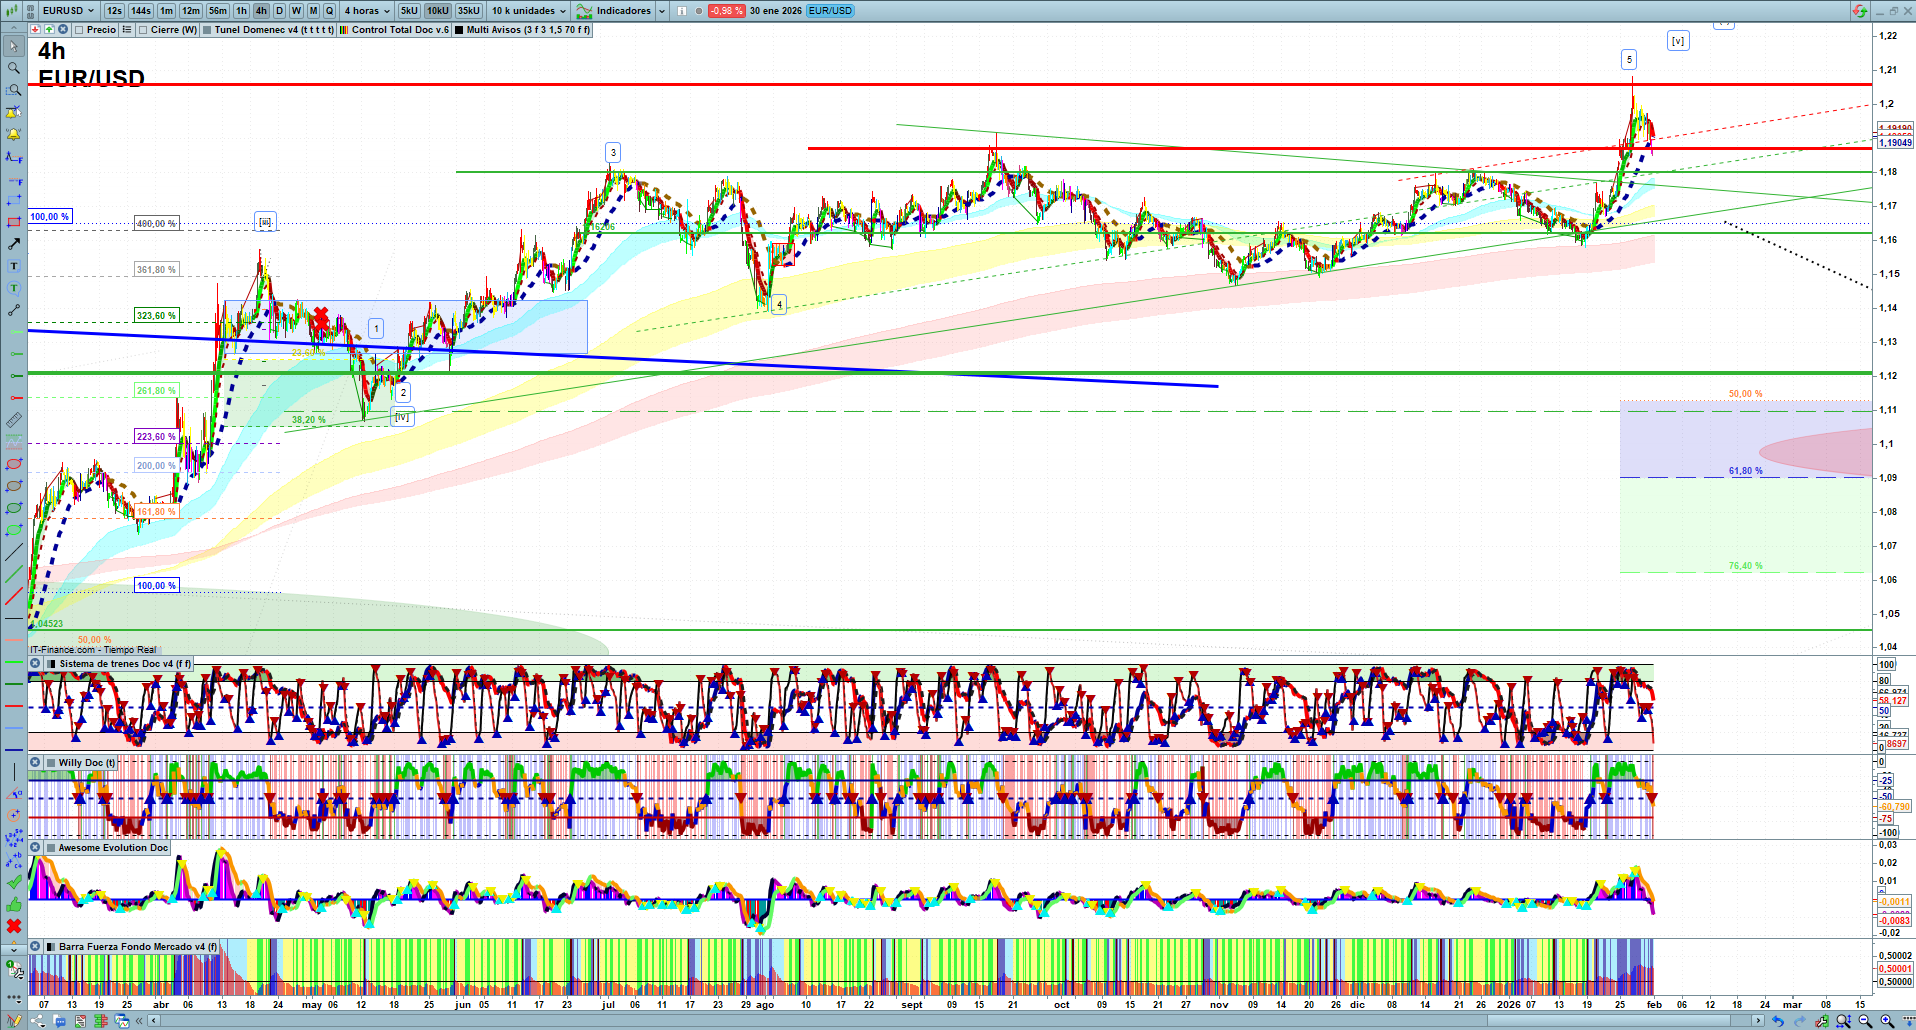
Task: Select the green checkmark tool
Action: tap(14, 882)
